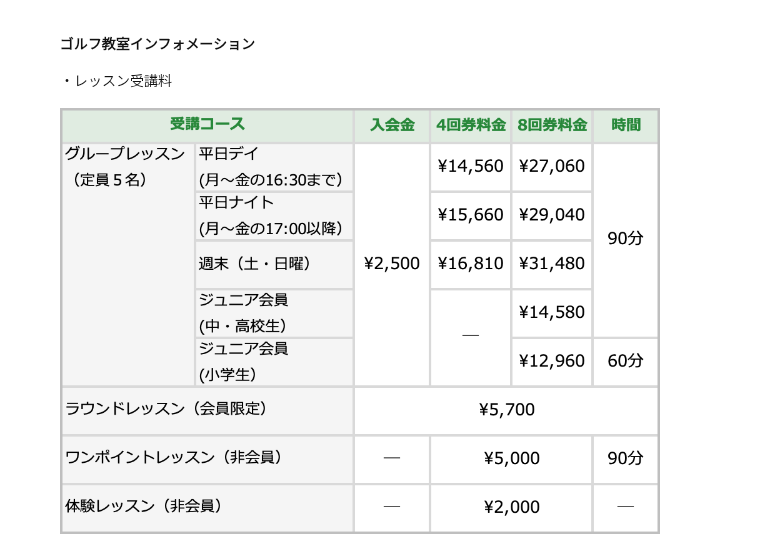
Task: Click the ¥2,500 enrollment fee cell
Action: pos(392,264)
